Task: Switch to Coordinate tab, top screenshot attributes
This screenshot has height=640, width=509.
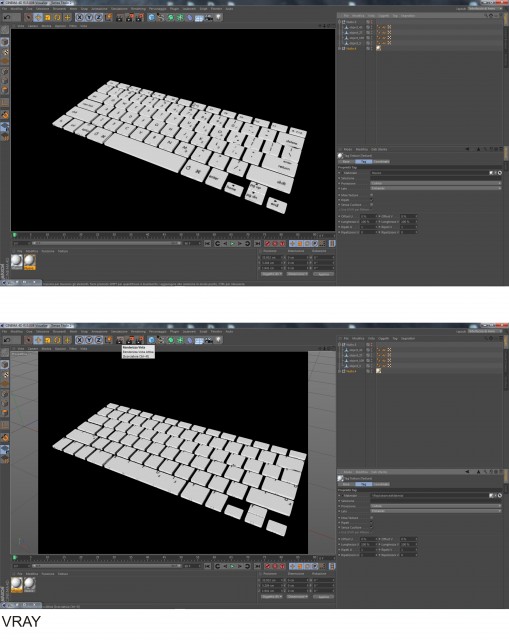Action: pos(382,162)
